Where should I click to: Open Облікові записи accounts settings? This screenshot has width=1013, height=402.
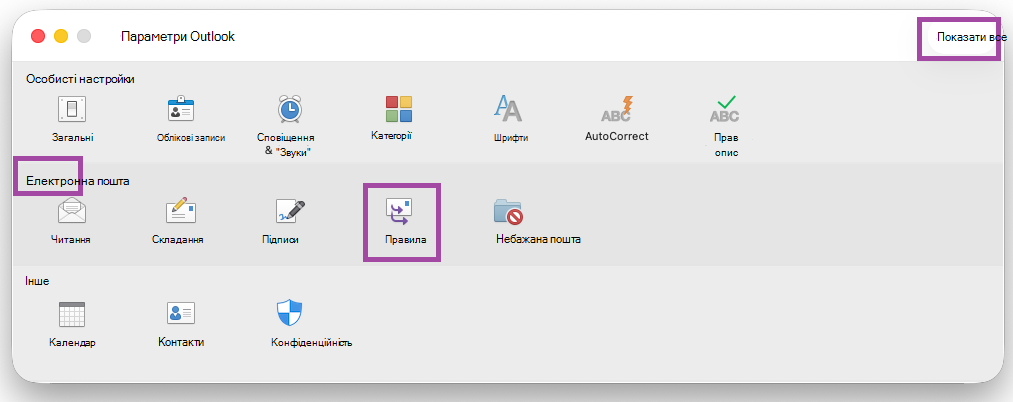pos(181,109)
